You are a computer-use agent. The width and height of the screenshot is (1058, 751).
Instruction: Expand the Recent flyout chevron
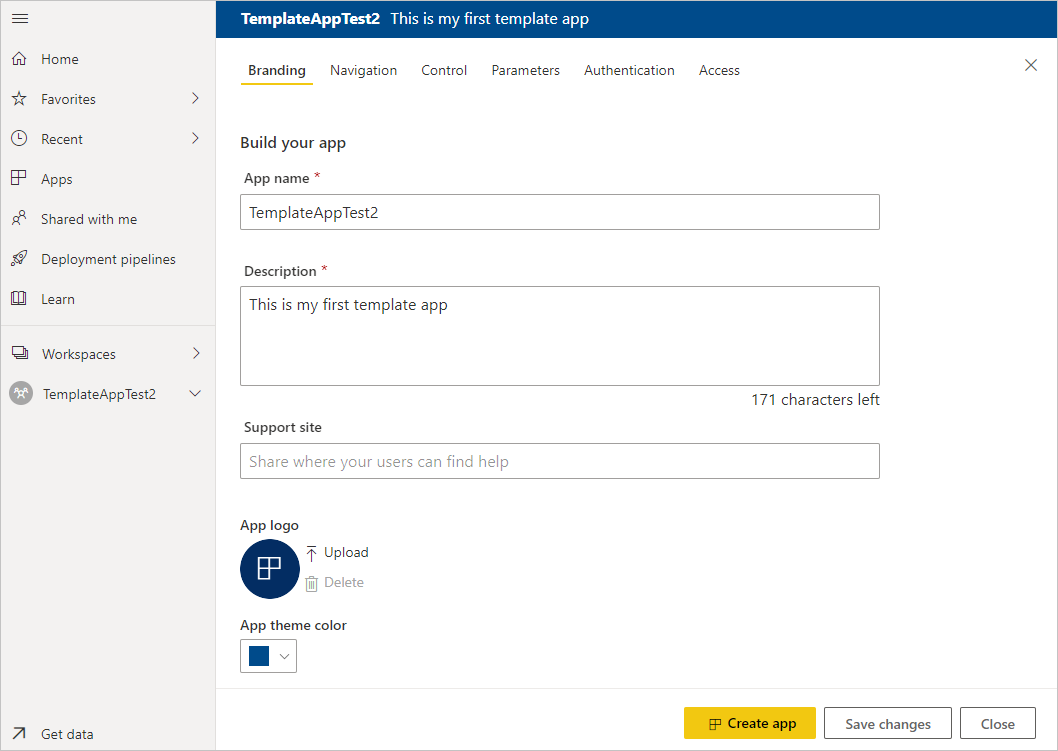tap(195, 139)
